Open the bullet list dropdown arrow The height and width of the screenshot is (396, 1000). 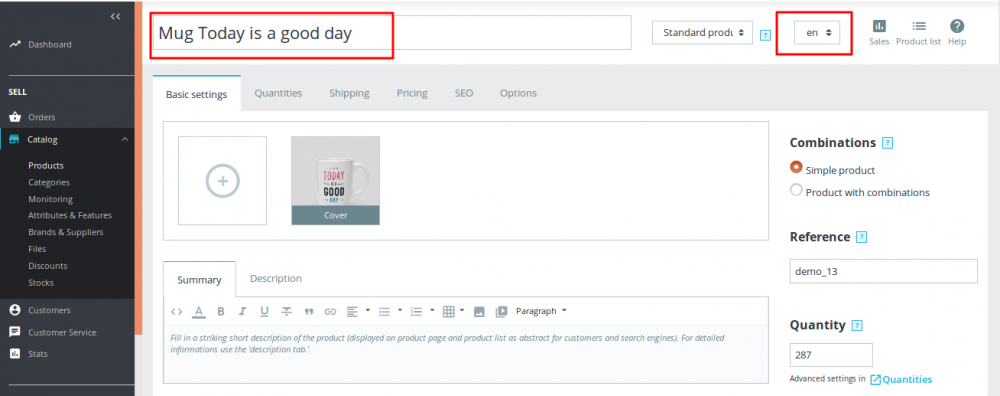coord(400,311)
